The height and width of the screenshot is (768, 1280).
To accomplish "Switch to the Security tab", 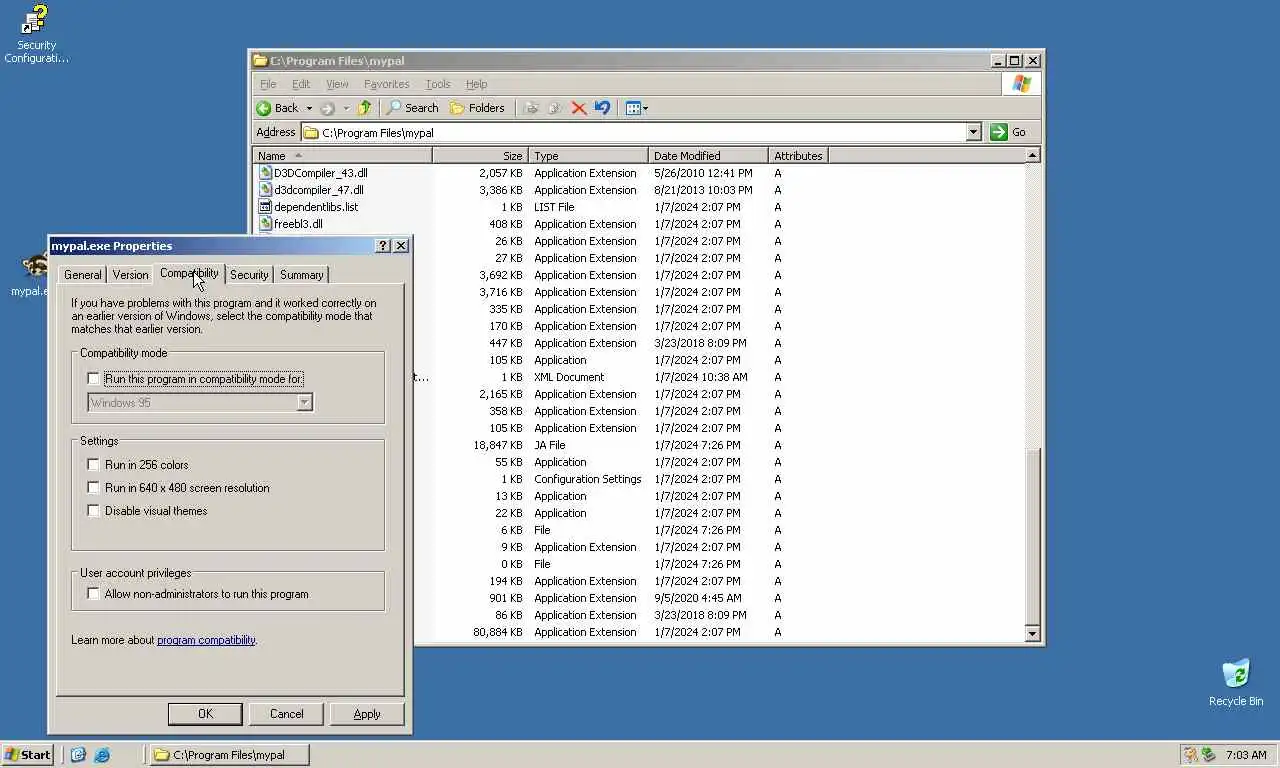I will point(249,275).
